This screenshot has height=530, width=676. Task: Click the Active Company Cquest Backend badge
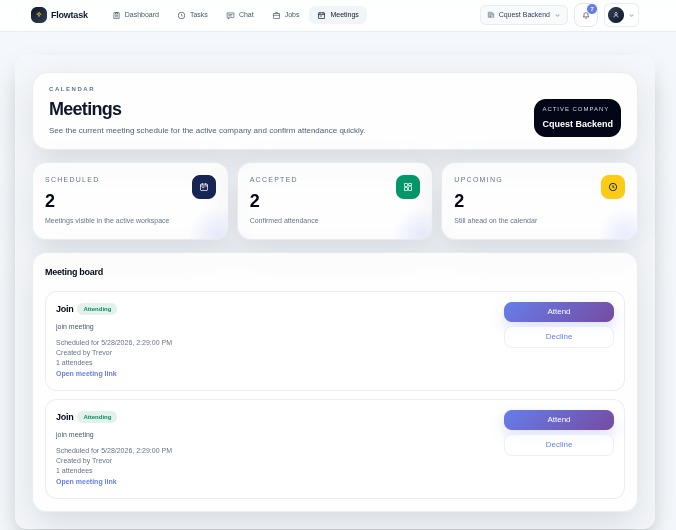click(577, 118)
